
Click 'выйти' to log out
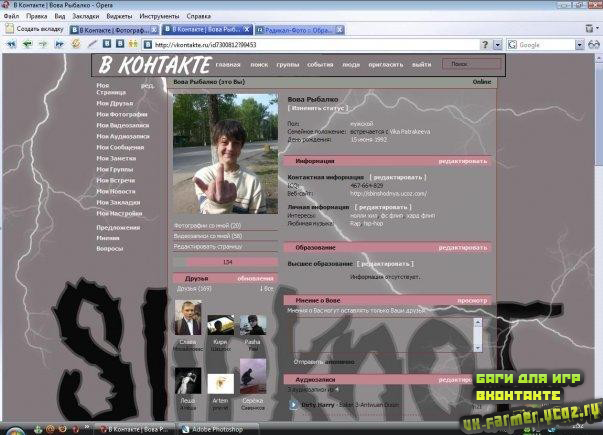[421, 65]
